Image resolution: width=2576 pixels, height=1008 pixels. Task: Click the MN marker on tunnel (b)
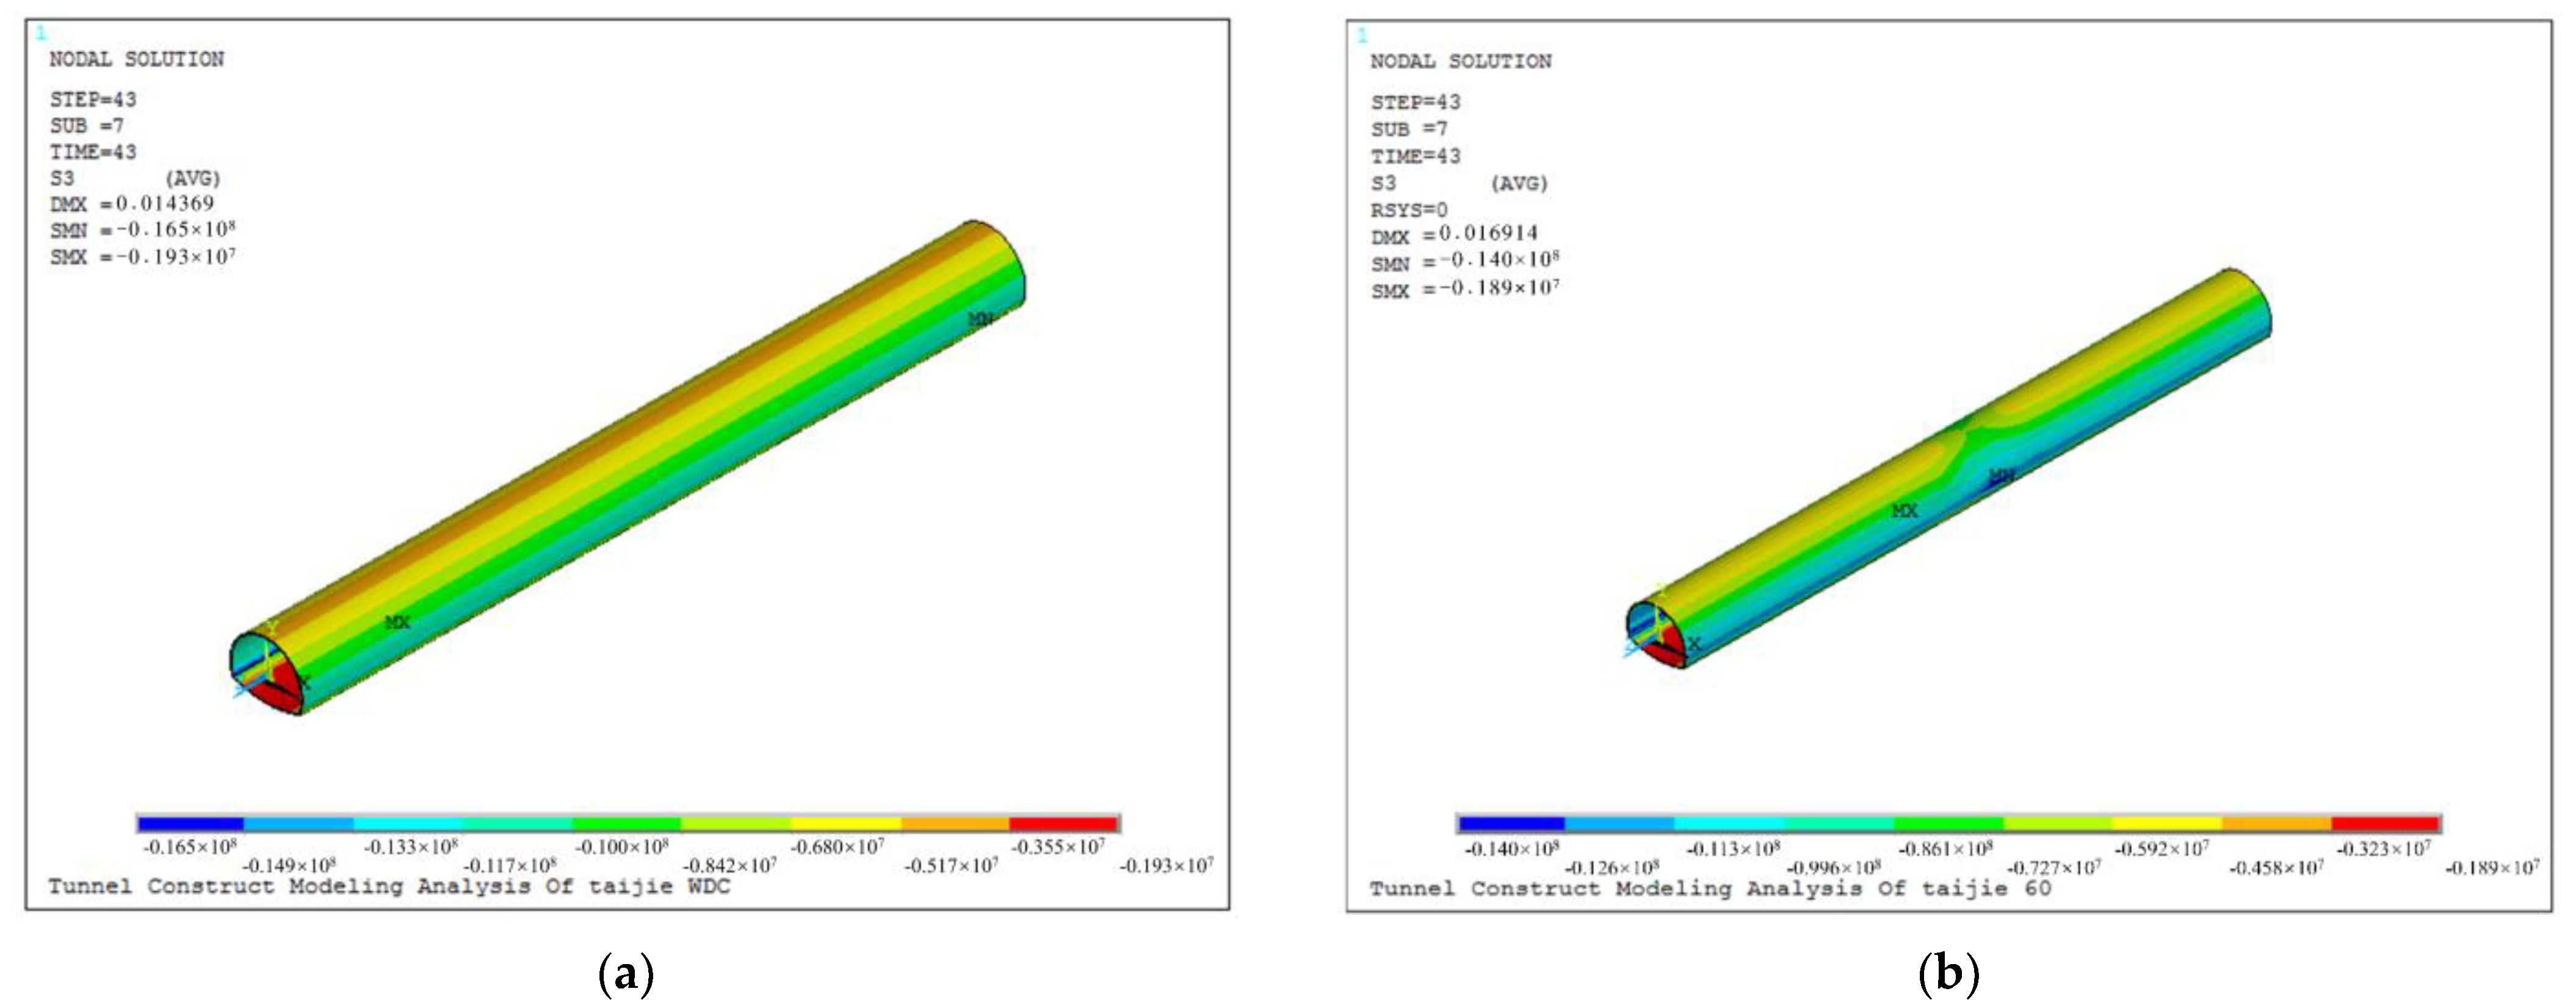pyautogui.click(x=2001, y=476)
